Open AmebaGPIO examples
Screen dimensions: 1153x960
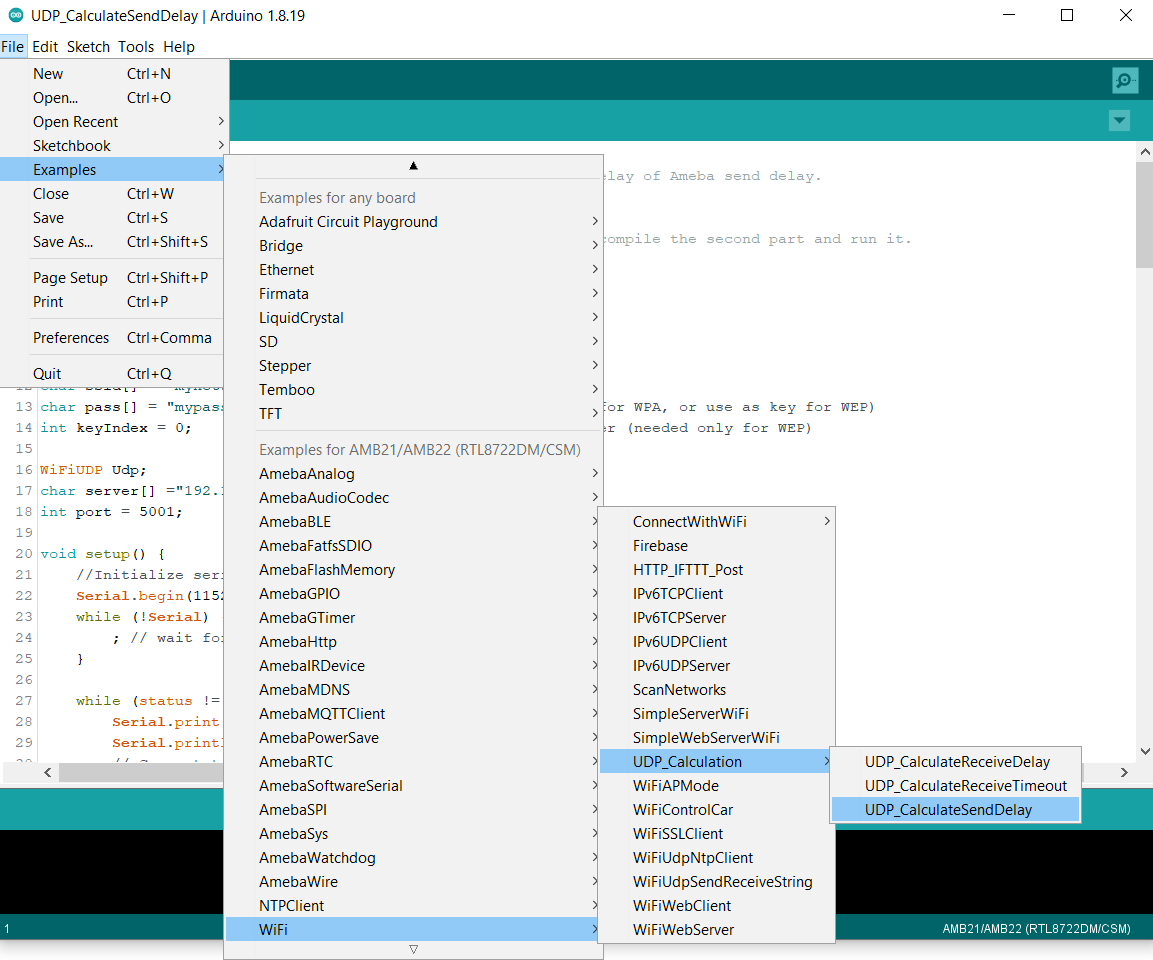coord(413,594)
